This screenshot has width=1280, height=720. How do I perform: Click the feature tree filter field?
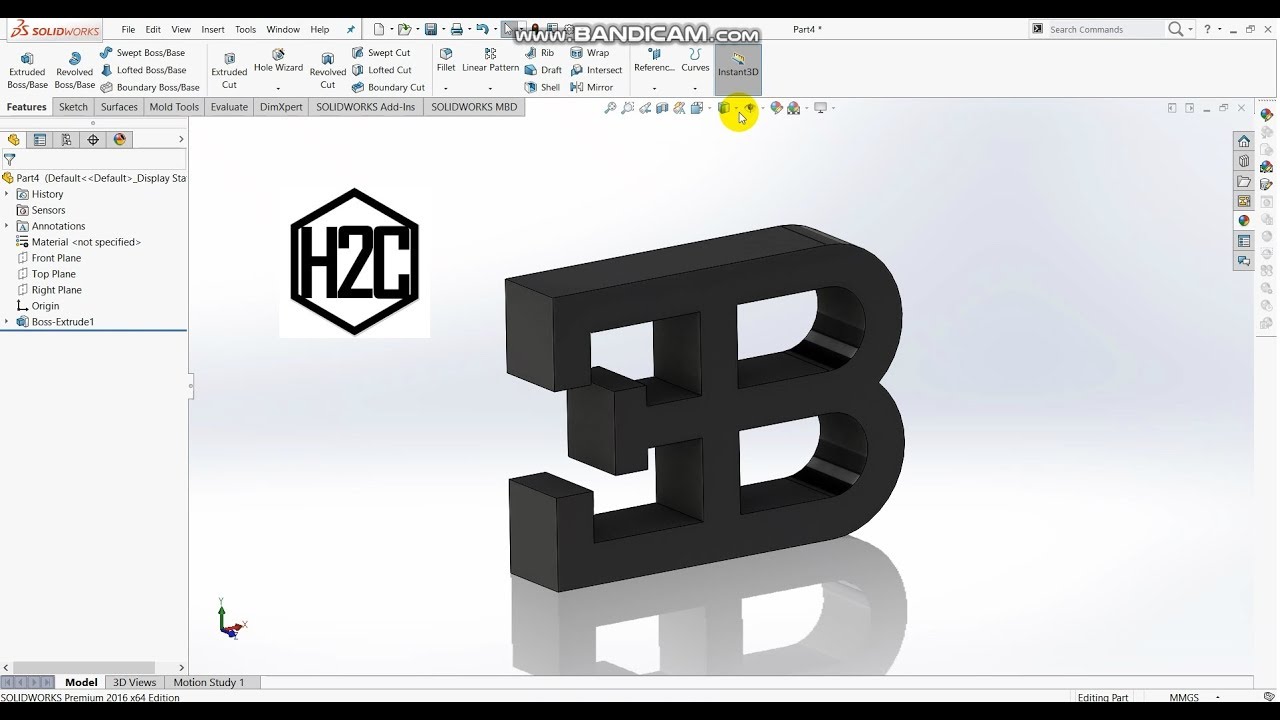94,159
